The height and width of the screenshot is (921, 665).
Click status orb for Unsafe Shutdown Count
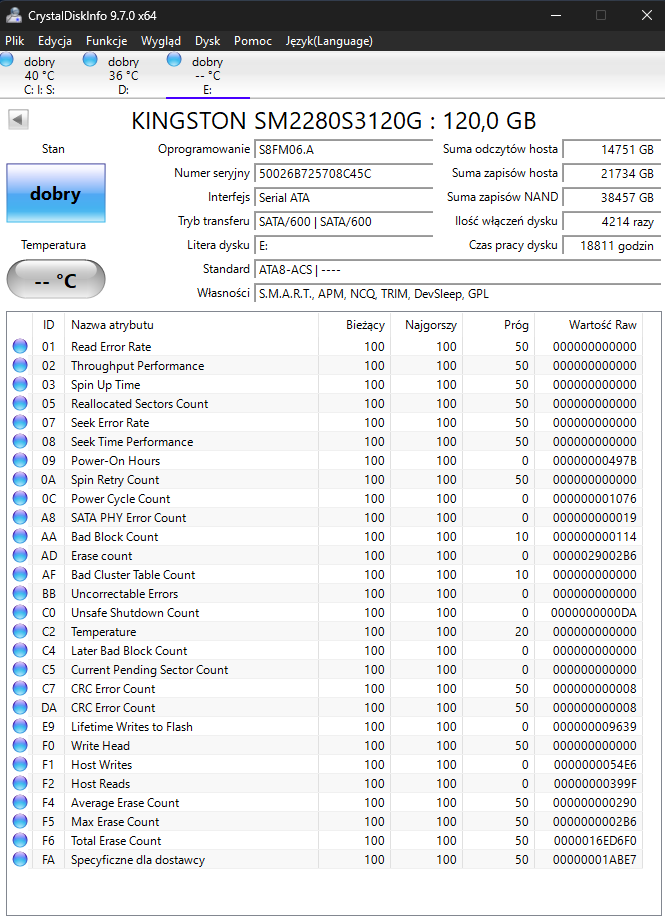pos(20,613)
